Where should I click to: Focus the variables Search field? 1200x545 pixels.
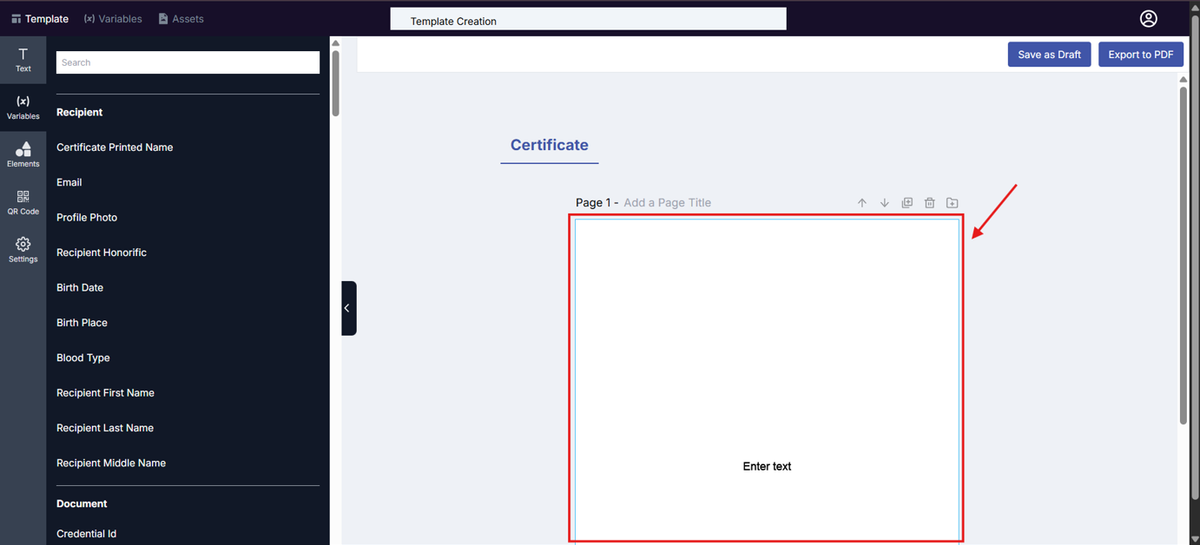188,62
